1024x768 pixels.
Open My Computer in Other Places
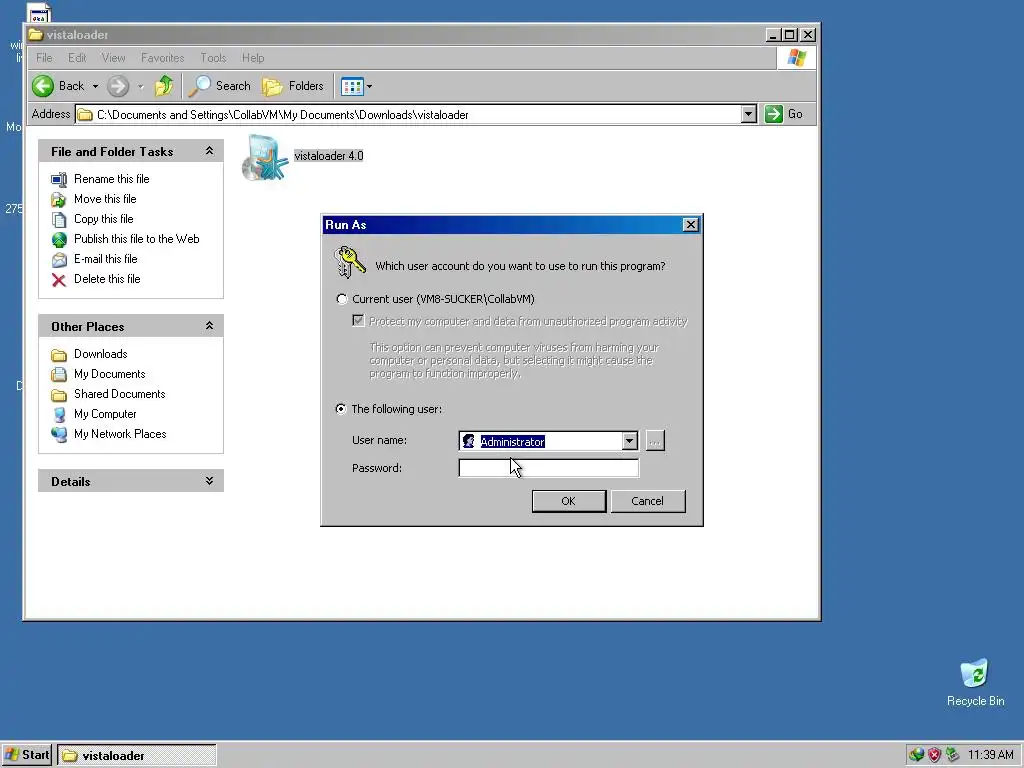click(104, 414)
